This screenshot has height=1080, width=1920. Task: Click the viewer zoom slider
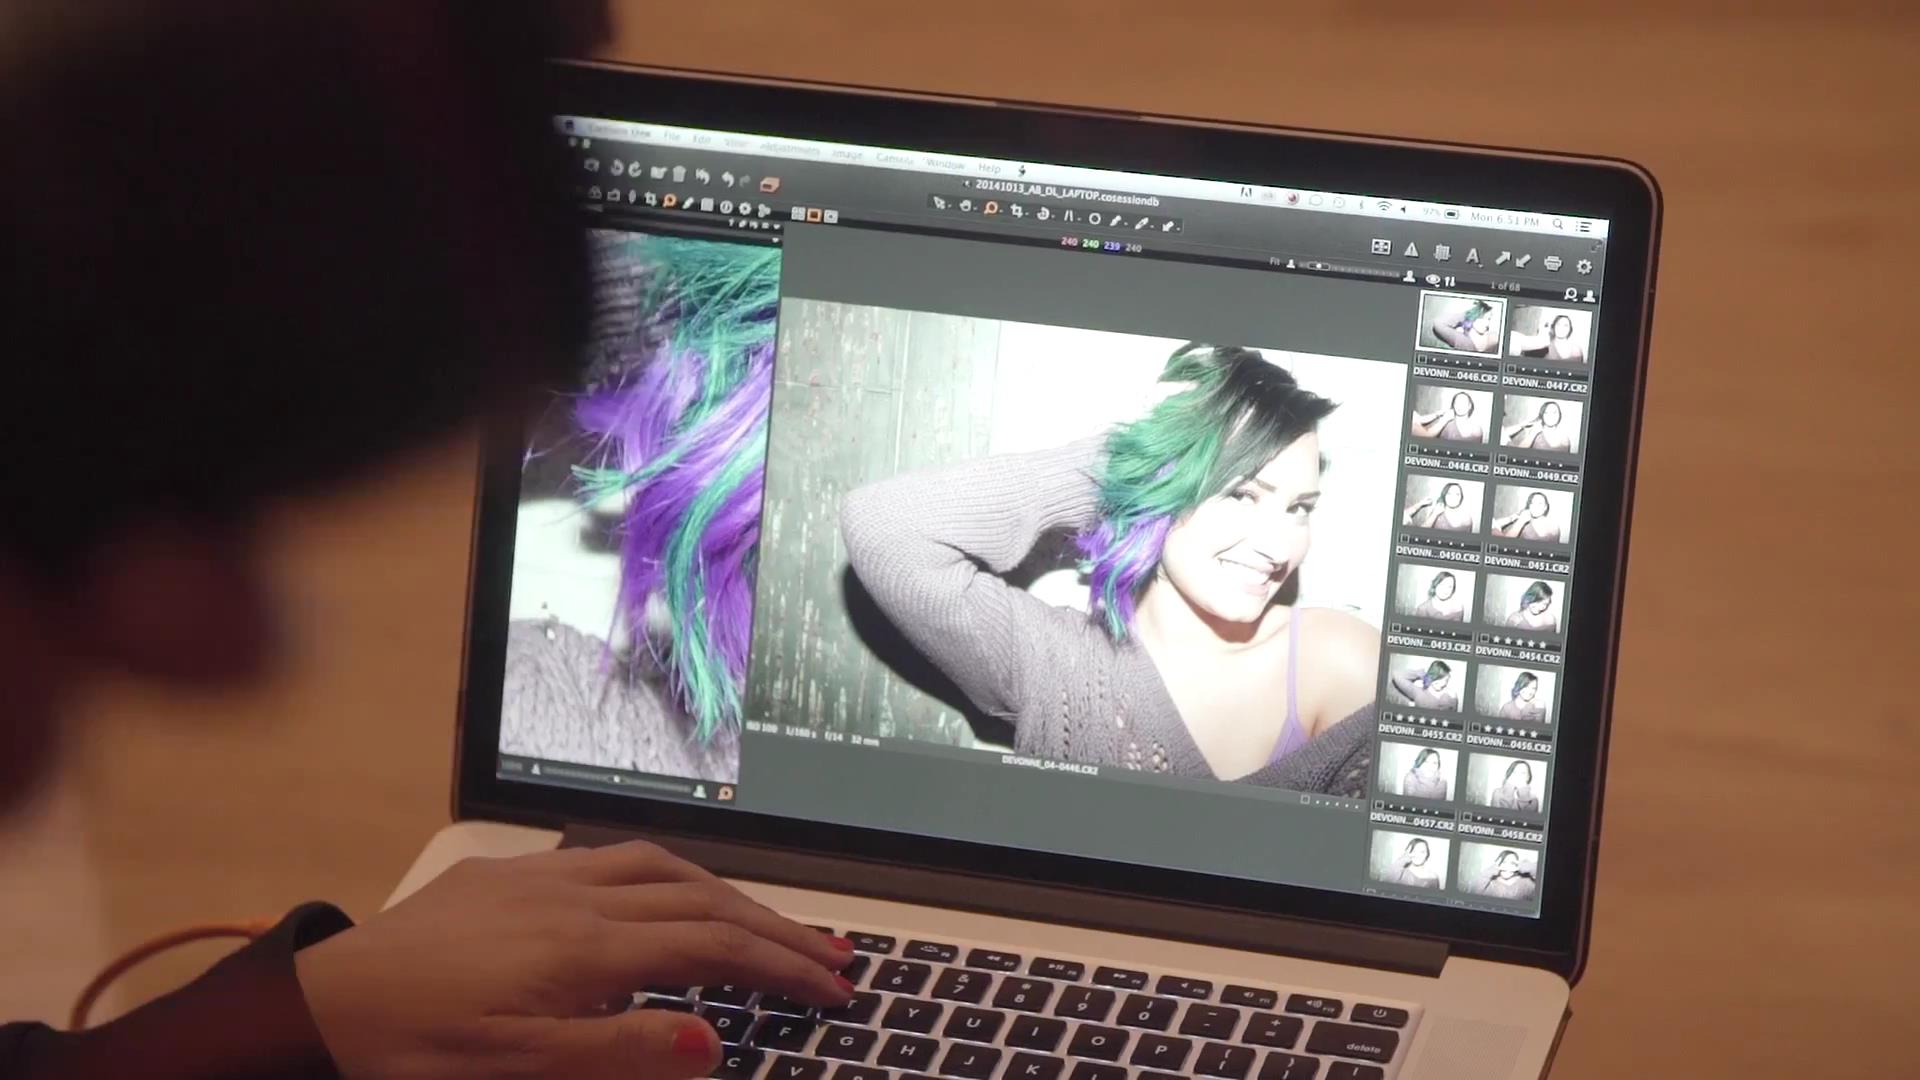1350,270
